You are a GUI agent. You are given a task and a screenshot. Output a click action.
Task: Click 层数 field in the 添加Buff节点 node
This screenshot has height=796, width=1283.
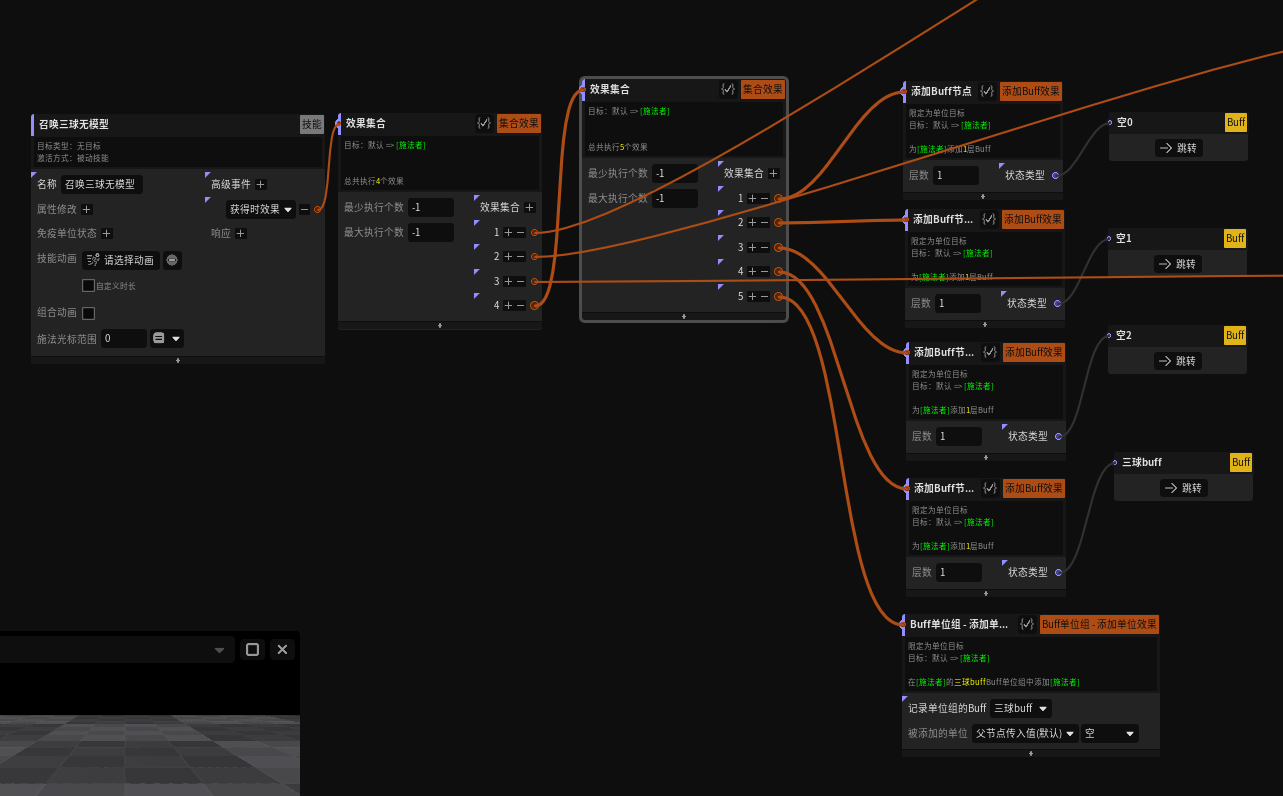pyautogui.click(x=956, y=175)
